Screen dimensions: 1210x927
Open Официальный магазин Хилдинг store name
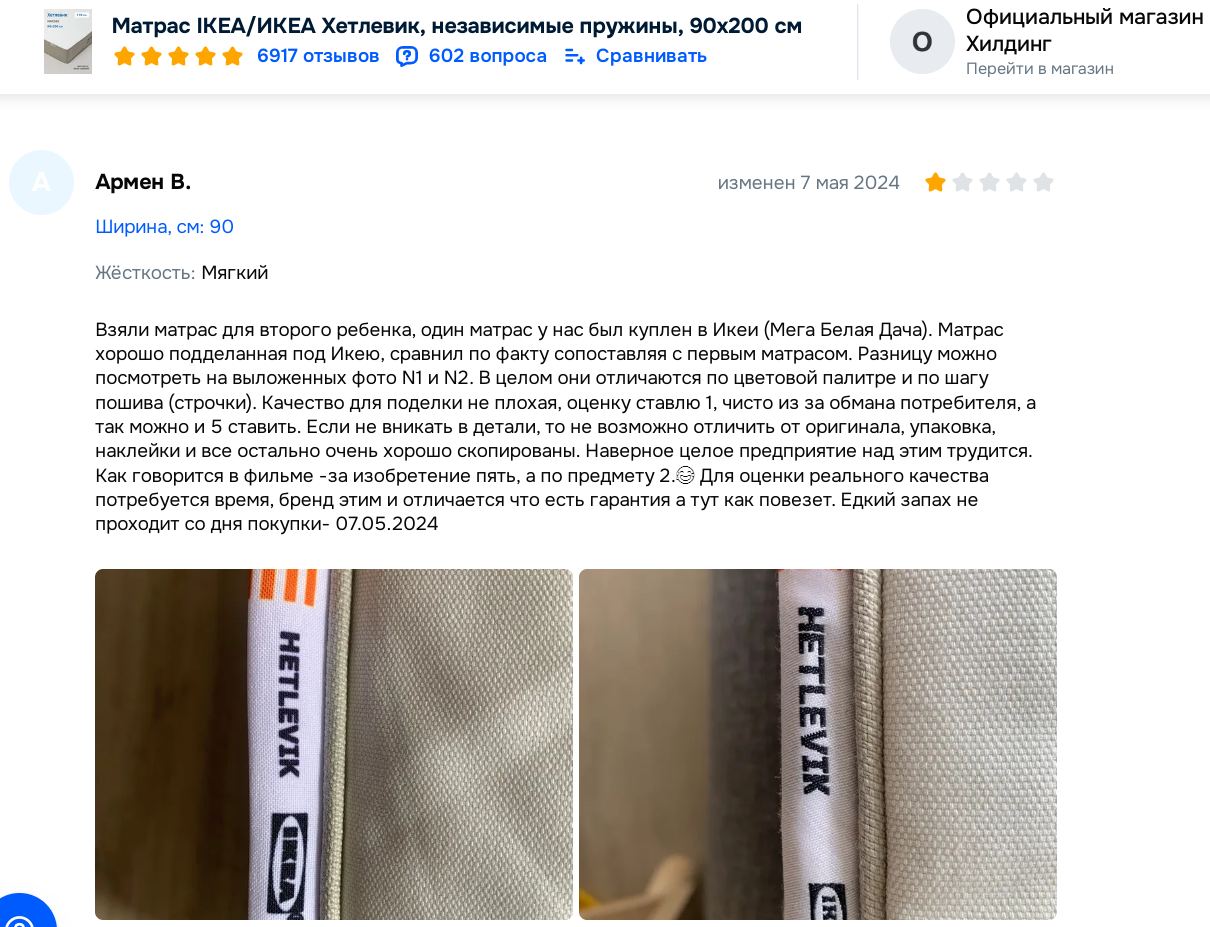1084,30
